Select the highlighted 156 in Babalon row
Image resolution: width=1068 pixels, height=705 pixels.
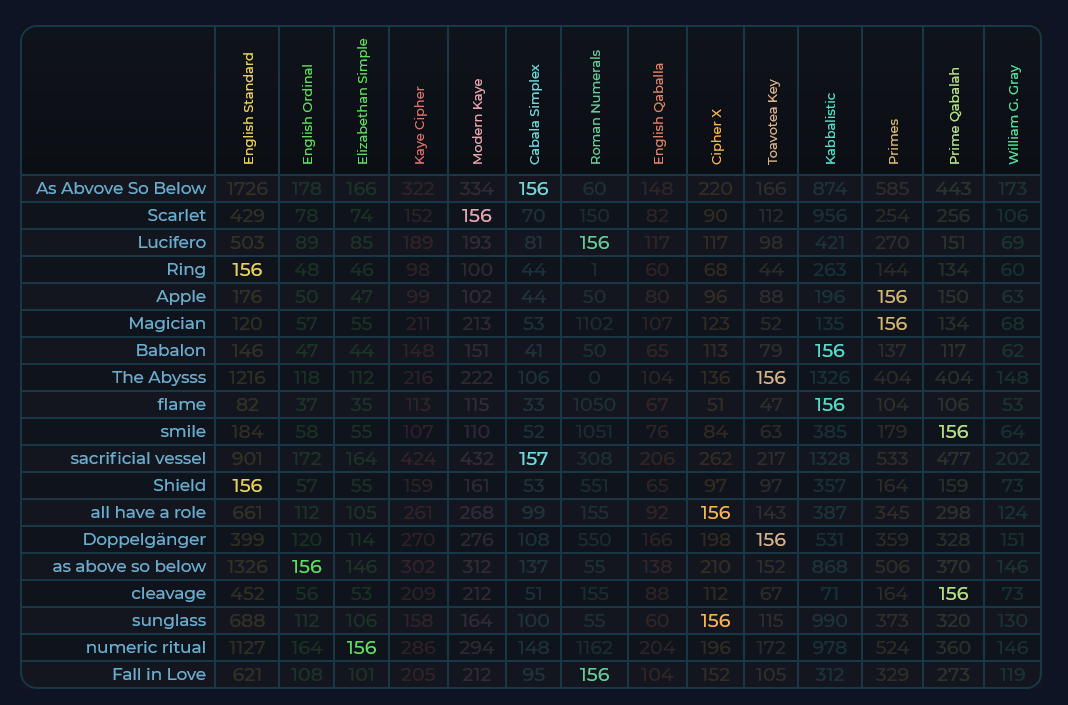point(830,350)
